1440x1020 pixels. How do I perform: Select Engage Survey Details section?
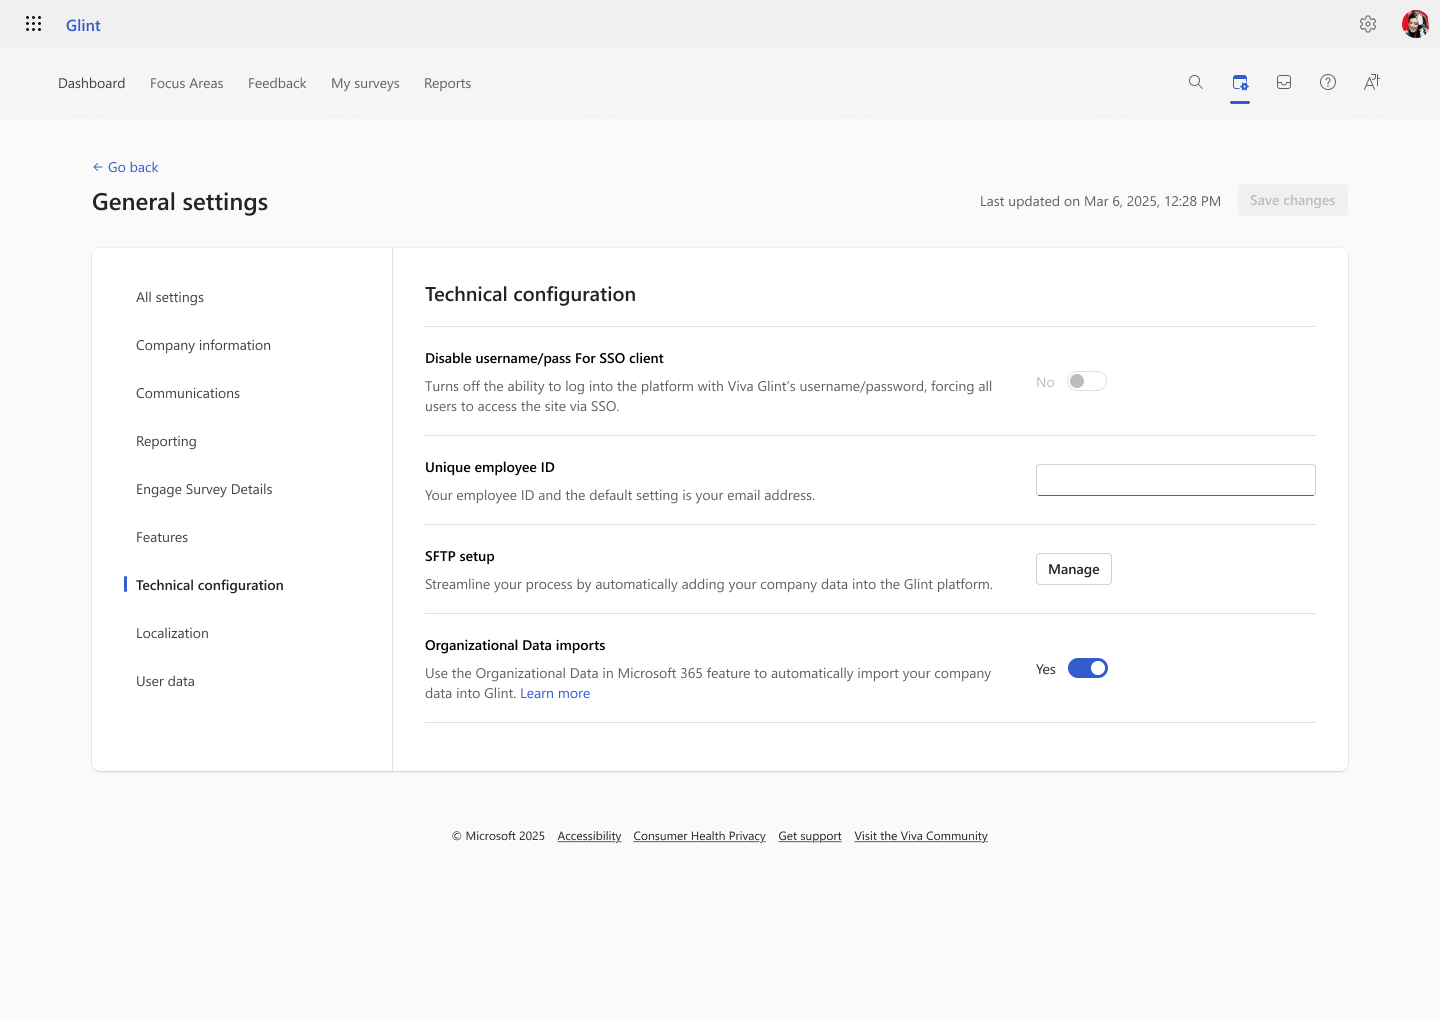point(204,489)
